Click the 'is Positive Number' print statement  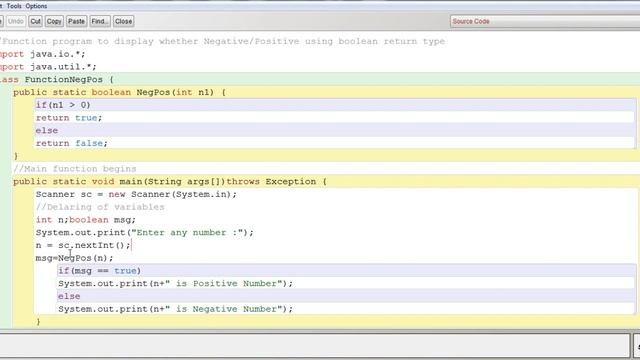pyautogui.click(x=176, y=283)
